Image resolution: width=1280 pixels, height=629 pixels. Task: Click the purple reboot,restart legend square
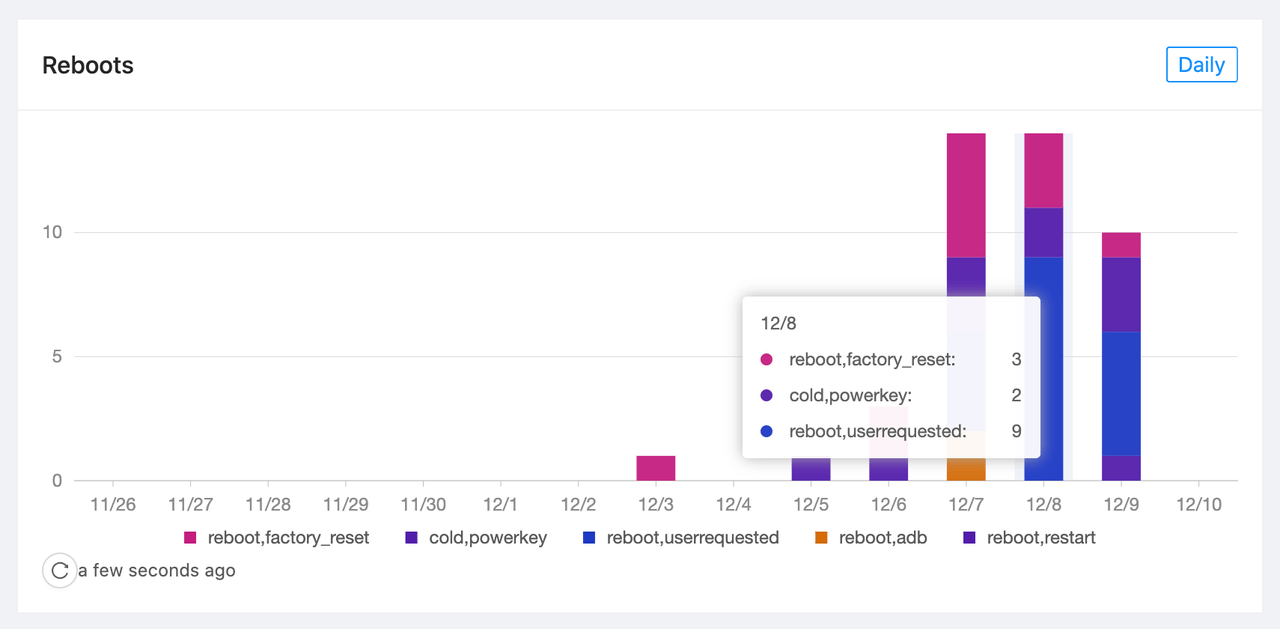pyautogui.click(x=969, y=538)
